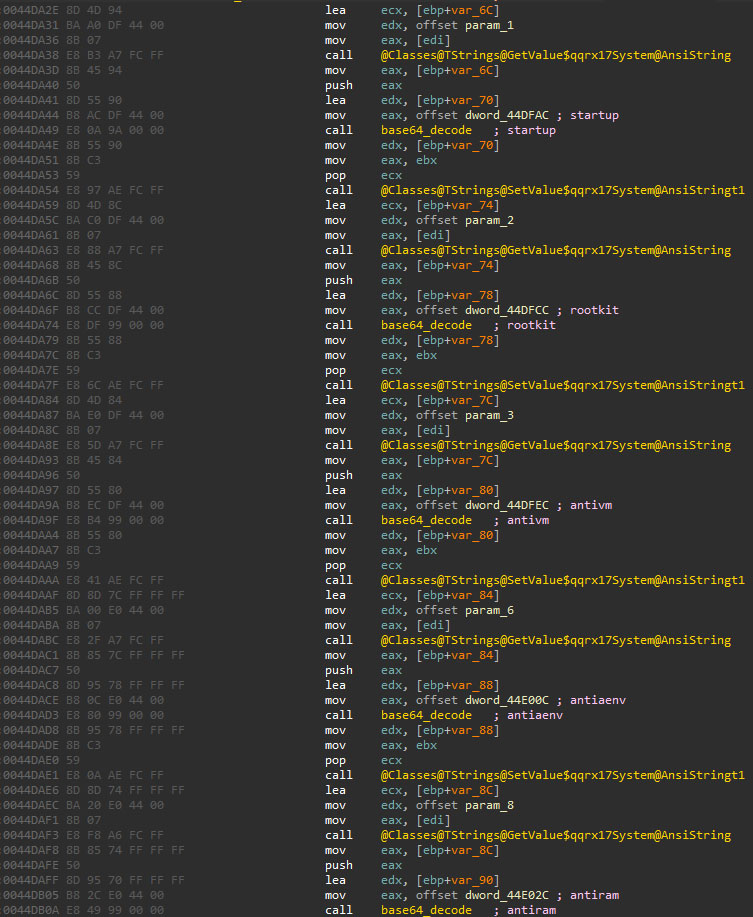Click base64_decode on the line at 0044DA49
Screen dimensions: 753x917
[x=426, y=130]
